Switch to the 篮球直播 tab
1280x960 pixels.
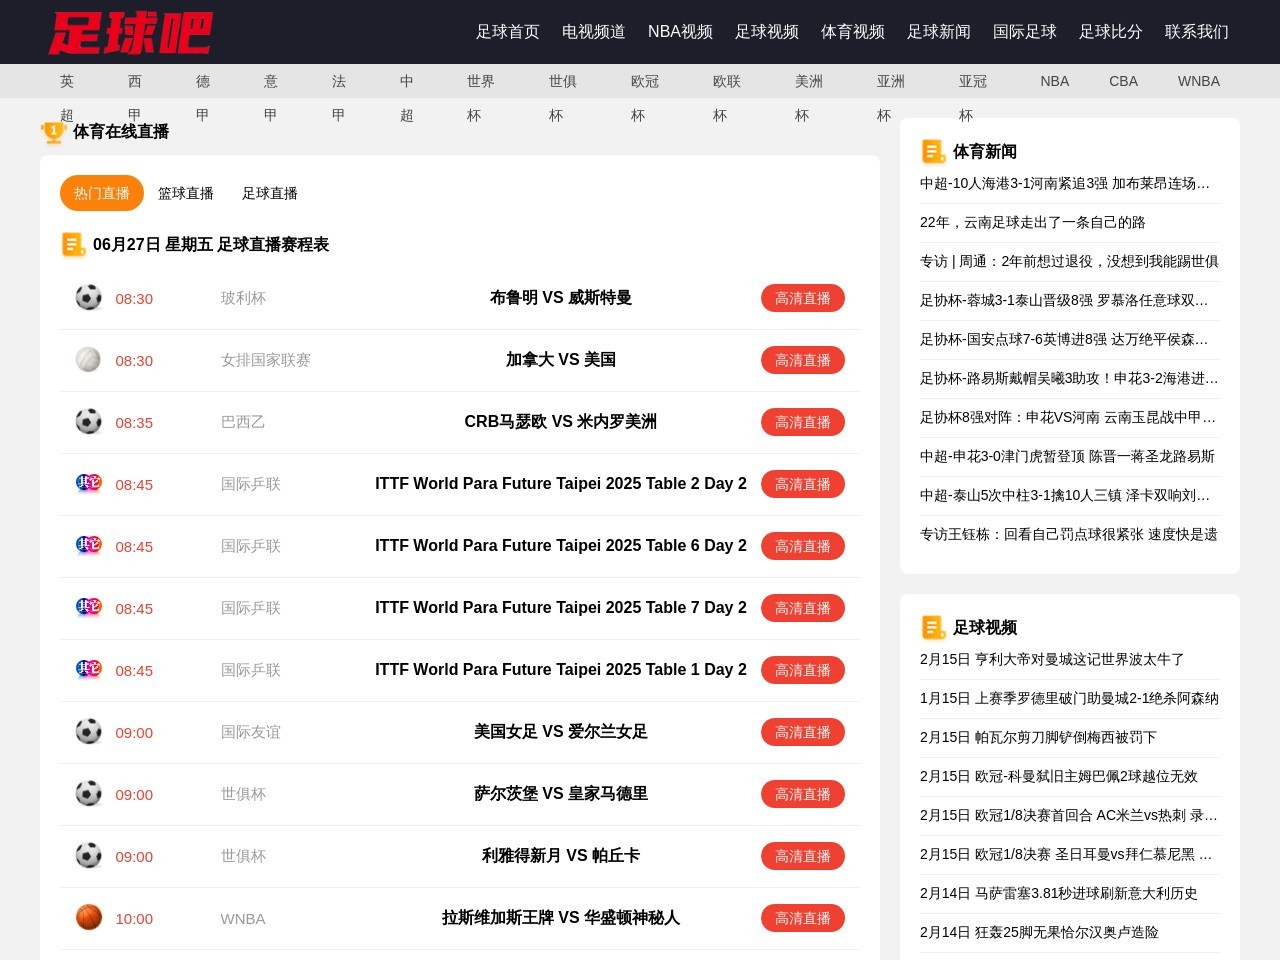pyautogui.click(x=186, y=193)
